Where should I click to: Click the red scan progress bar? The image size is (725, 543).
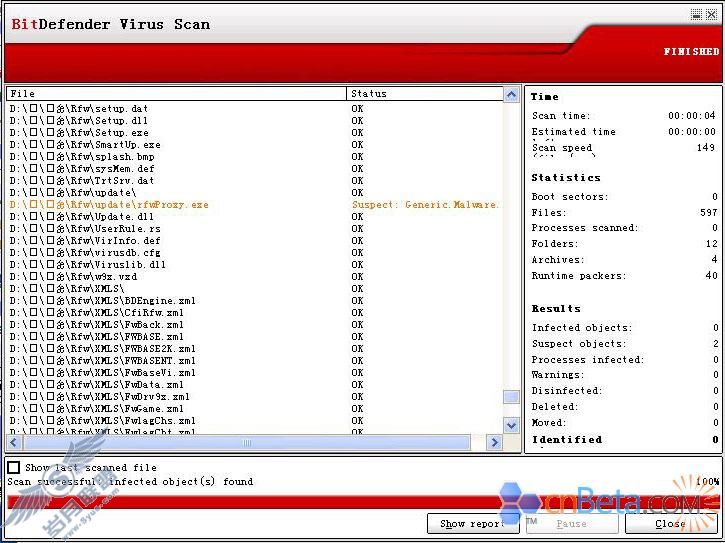pyautogui.click(x=362, y=501)
